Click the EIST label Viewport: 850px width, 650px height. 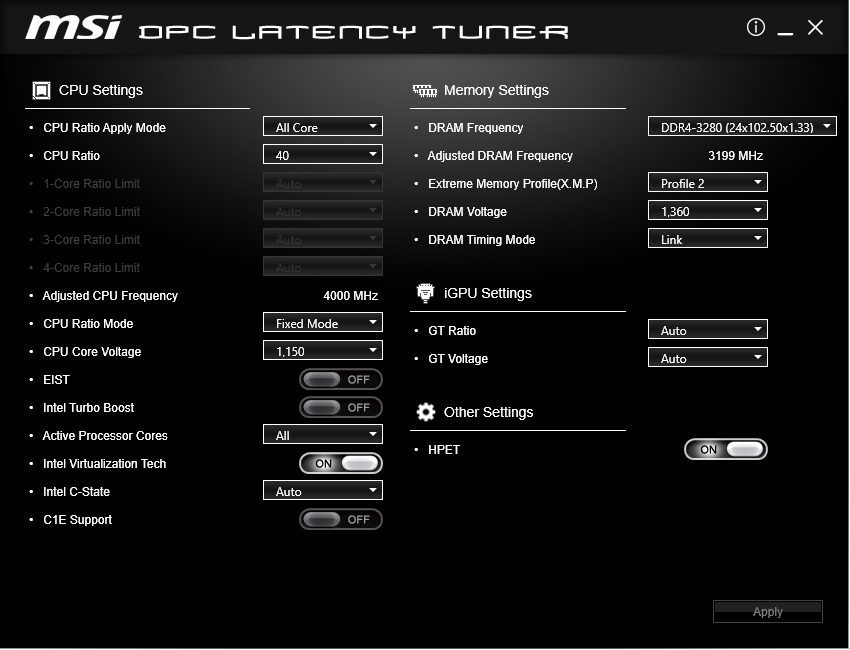click(56, 379)
